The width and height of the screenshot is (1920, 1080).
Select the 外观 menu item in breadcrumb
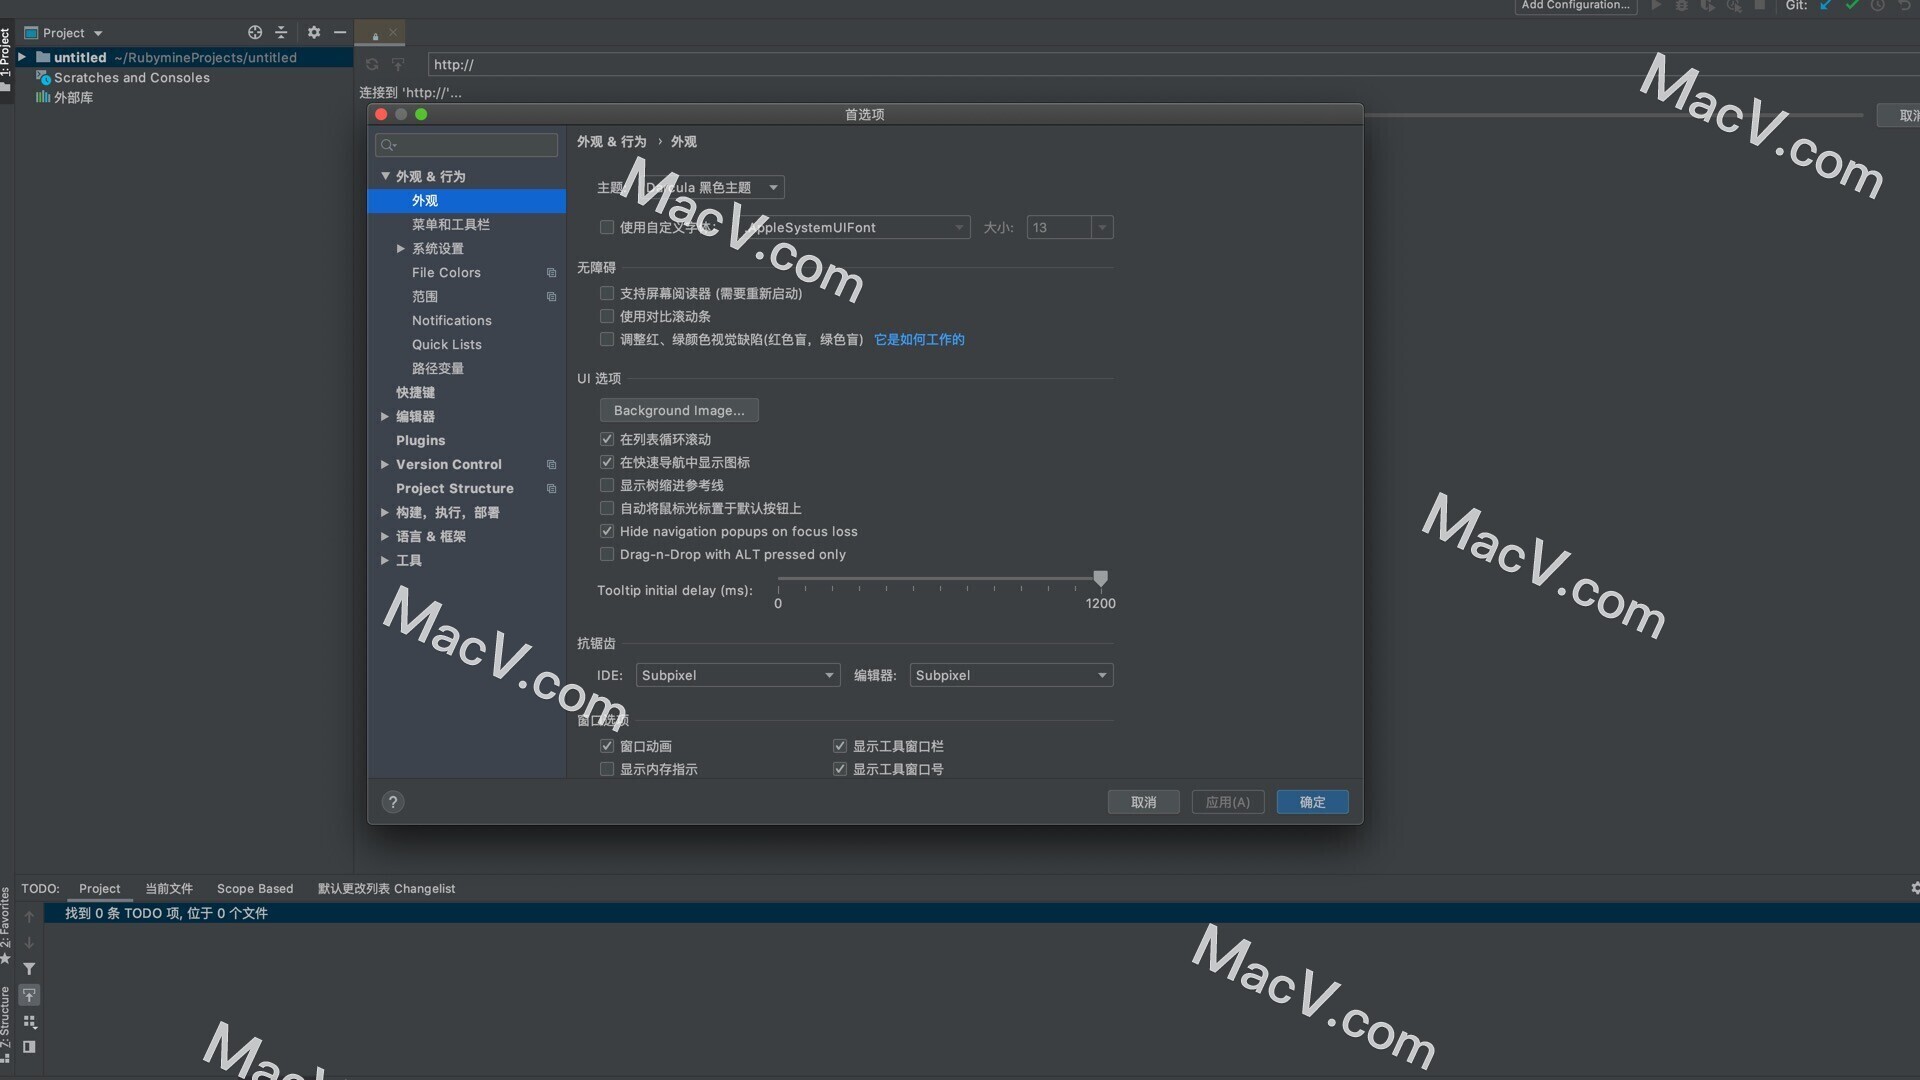tap(686, 141)
